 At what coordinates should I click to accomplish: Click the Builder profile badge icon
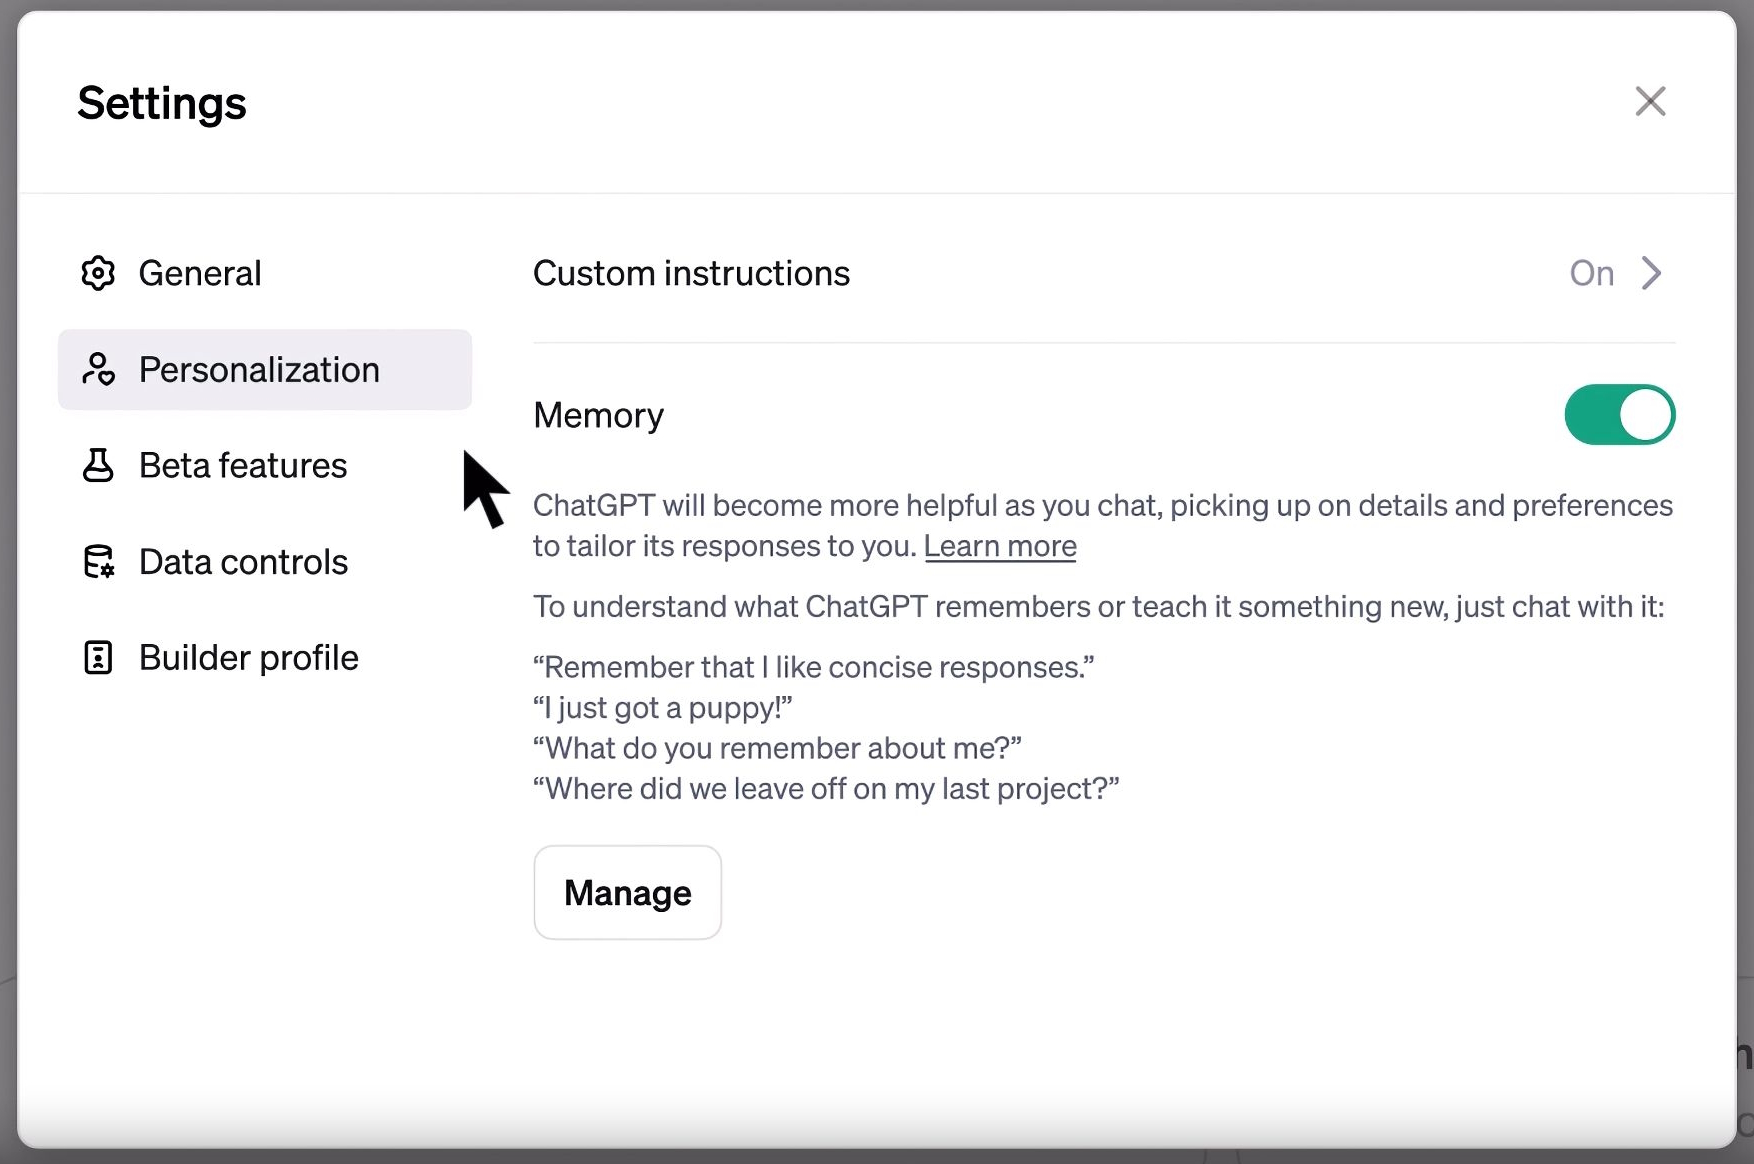(98, 657)
